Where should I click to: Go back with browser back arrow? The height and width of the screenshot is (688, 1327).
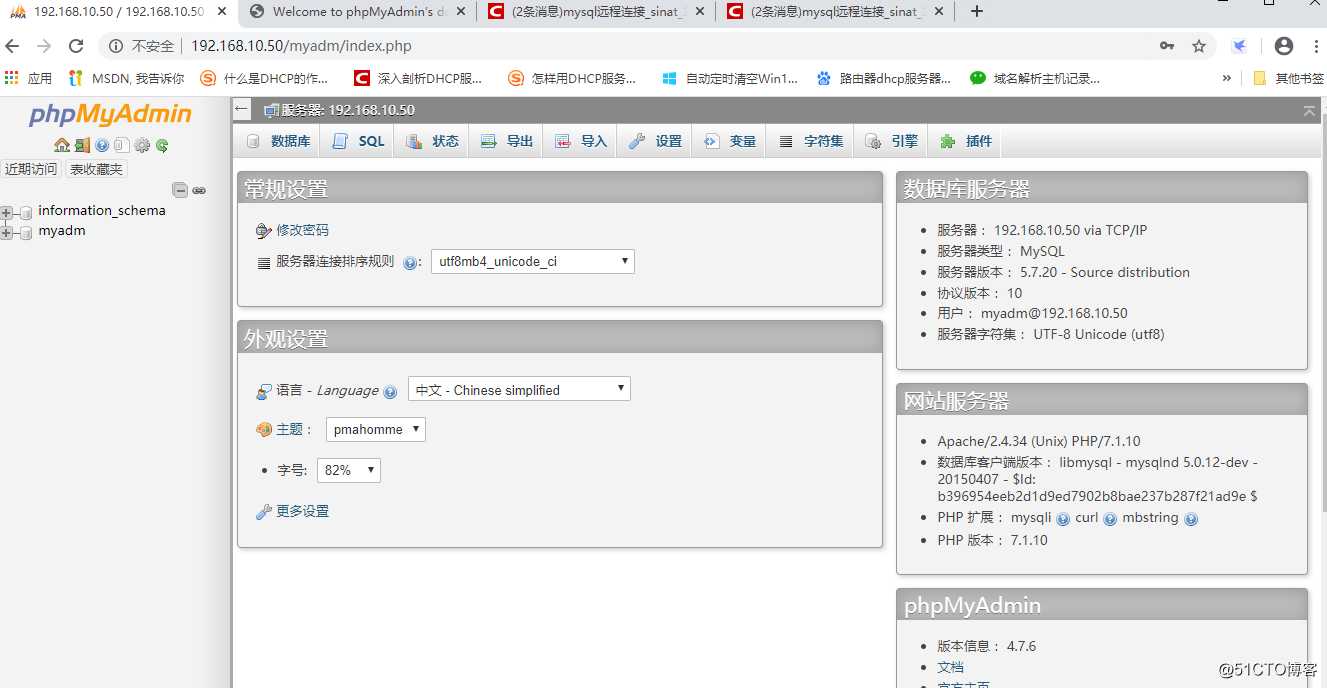(13, 46)
